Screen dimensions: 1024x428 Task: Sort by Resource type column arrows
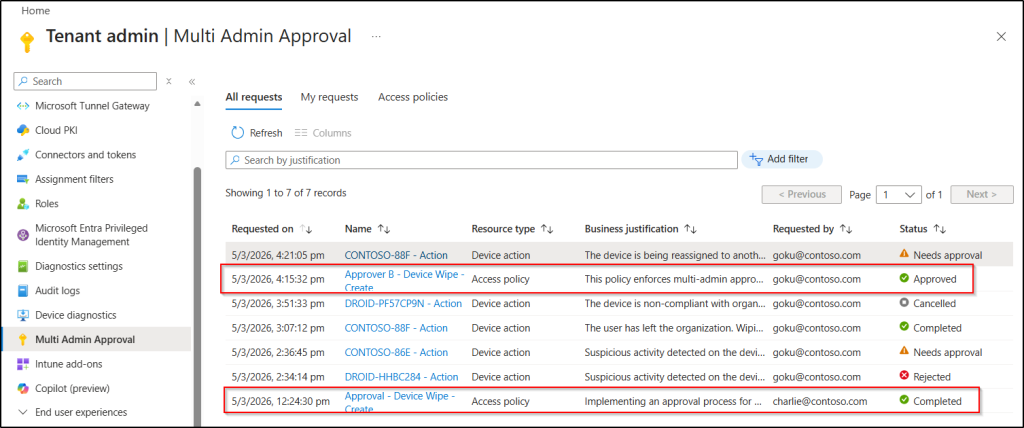(547, 229)
